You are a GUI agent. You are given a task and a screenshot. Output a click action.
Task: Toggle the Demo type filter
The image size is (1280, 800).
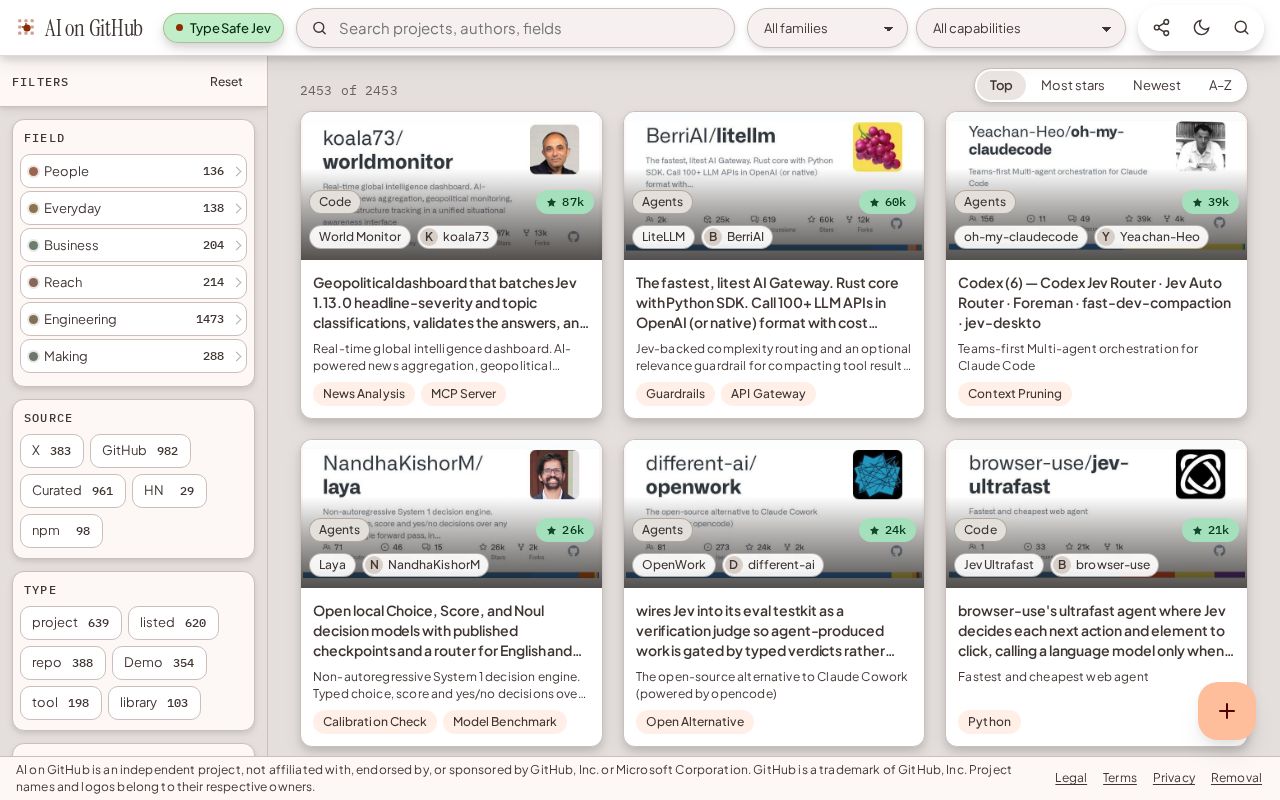159,663
